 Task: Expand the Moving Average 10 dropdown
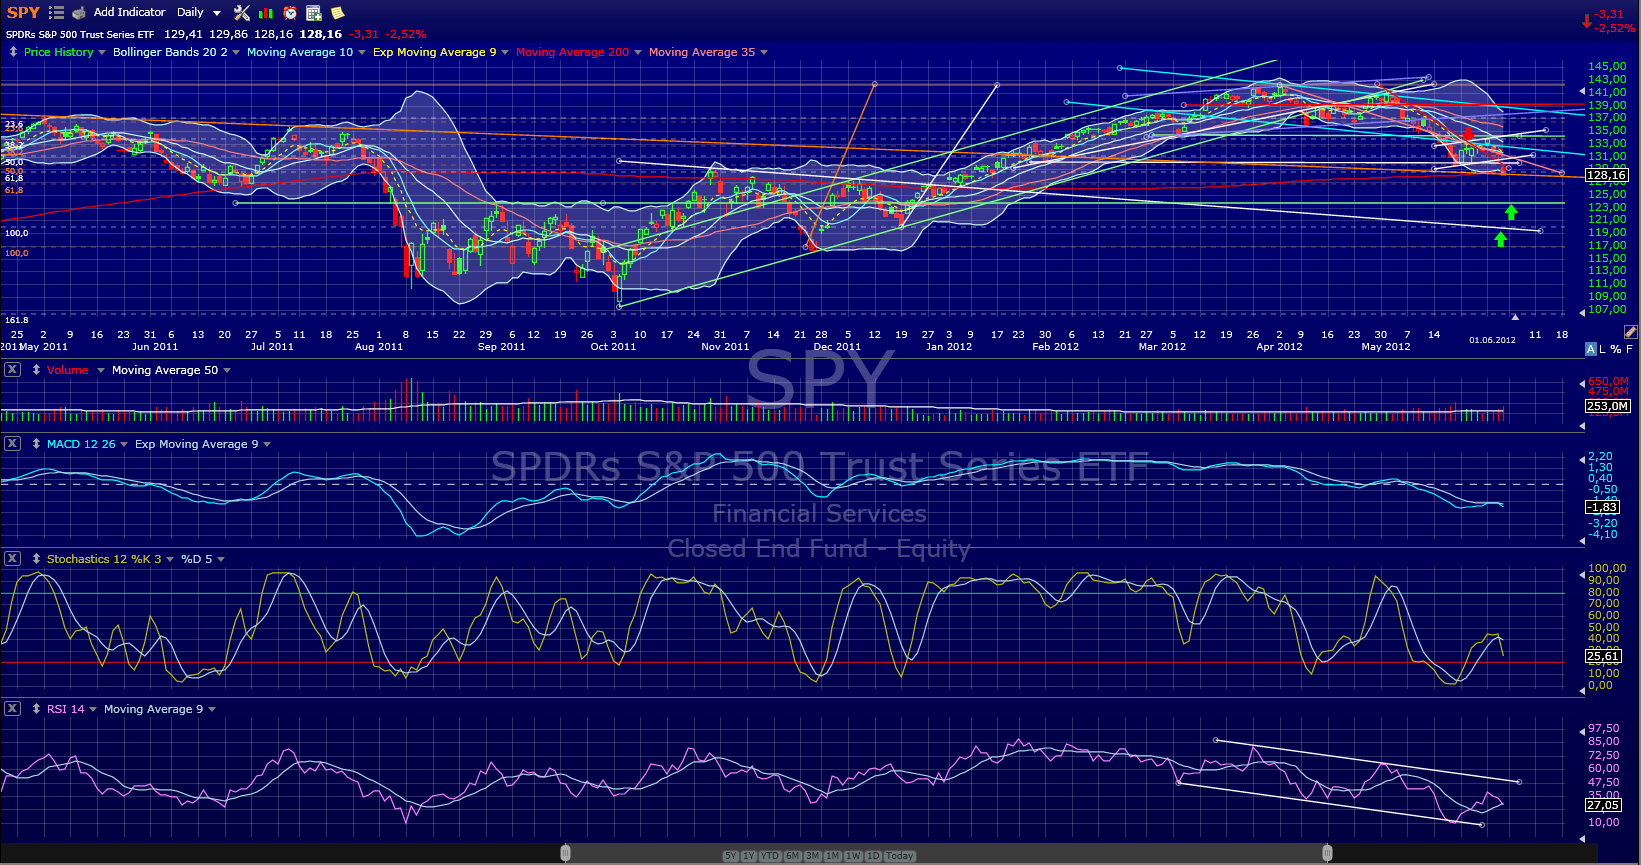[362, 53]
